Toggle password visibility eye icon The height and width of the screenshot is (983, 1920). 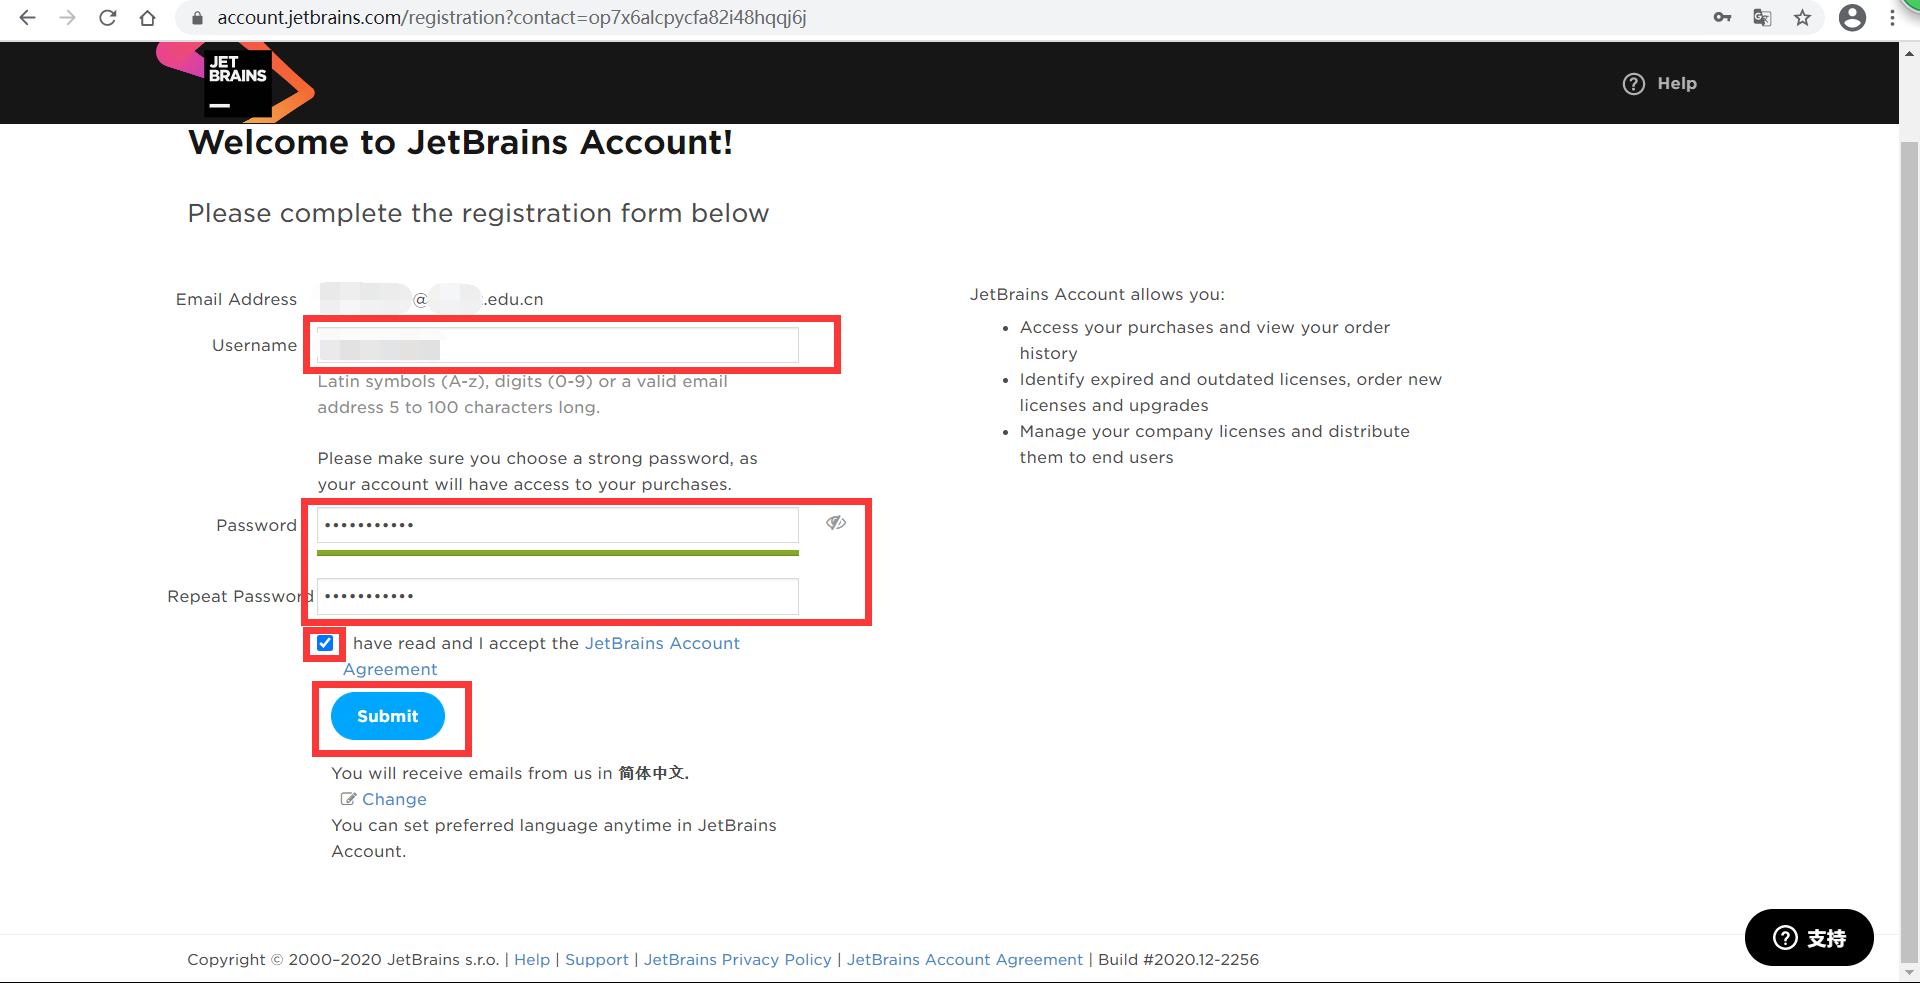(x=836, y=523)
